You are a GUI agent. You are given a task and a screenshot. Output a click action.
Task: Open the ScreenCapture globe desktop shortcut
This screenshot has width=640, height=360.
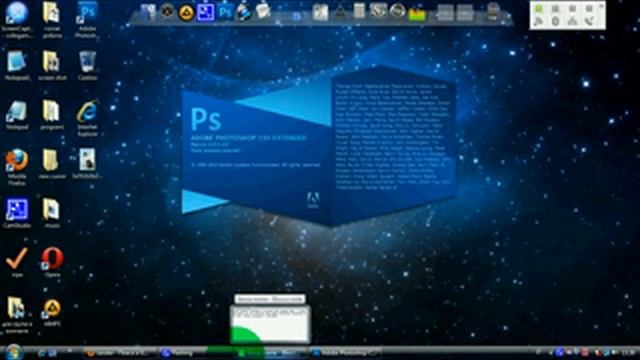coord(17,19)
